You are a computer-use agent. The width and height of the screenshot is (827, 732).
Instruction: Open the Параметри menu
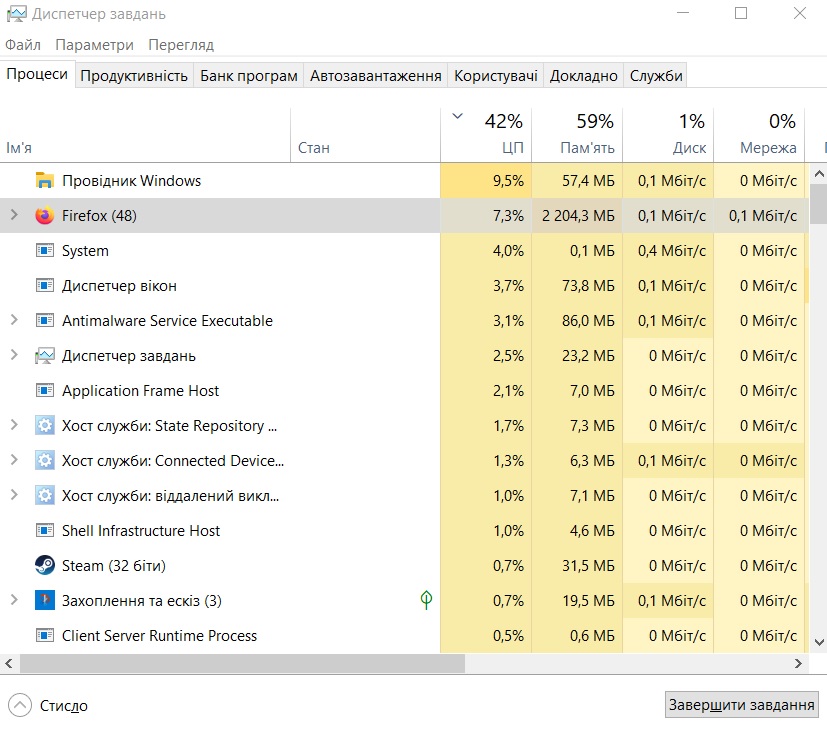tap(94, 45)
